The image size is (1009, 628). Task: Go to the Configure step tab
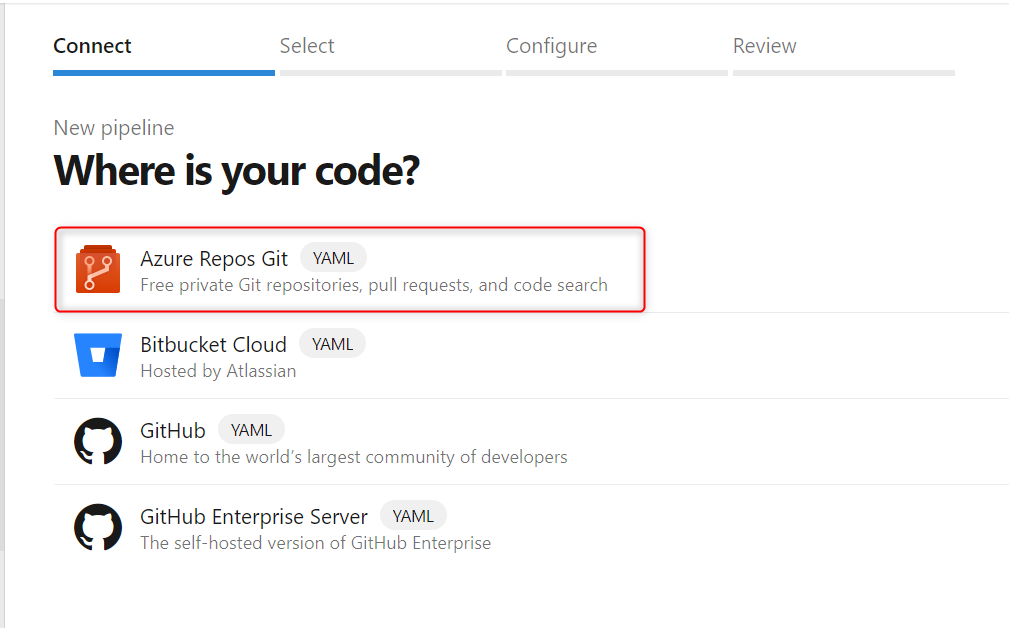point(551,46)
